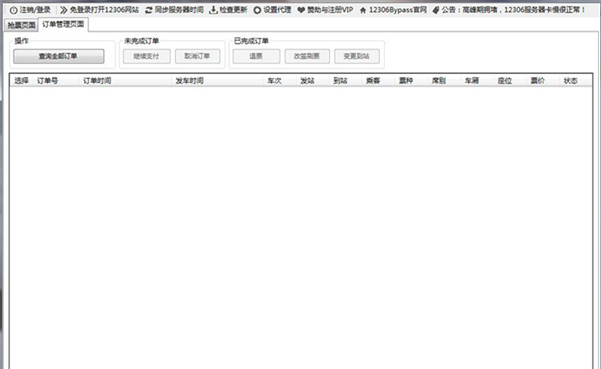Click the 发车时间 column header
This screenshot has width=601, height=369.
(x=217, y=81)
